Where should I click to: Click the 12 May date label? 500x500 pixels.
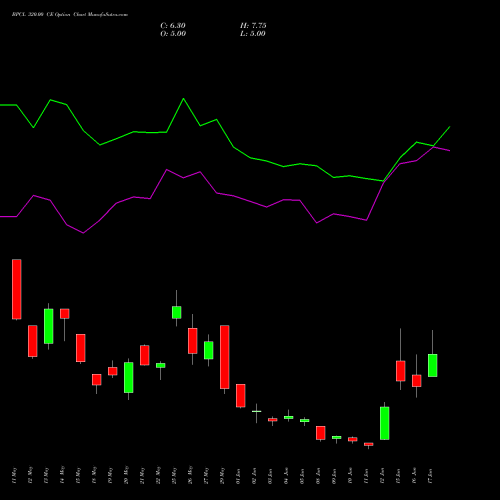pyautogui.click(x=30, y=476)
